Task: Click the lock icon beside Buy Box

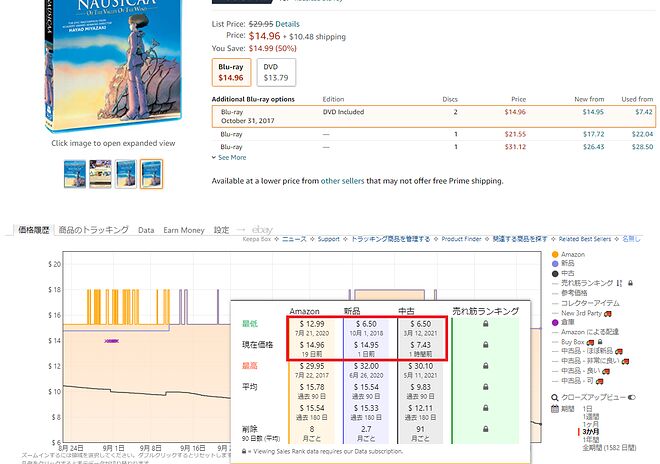Action: click(600, 341)
